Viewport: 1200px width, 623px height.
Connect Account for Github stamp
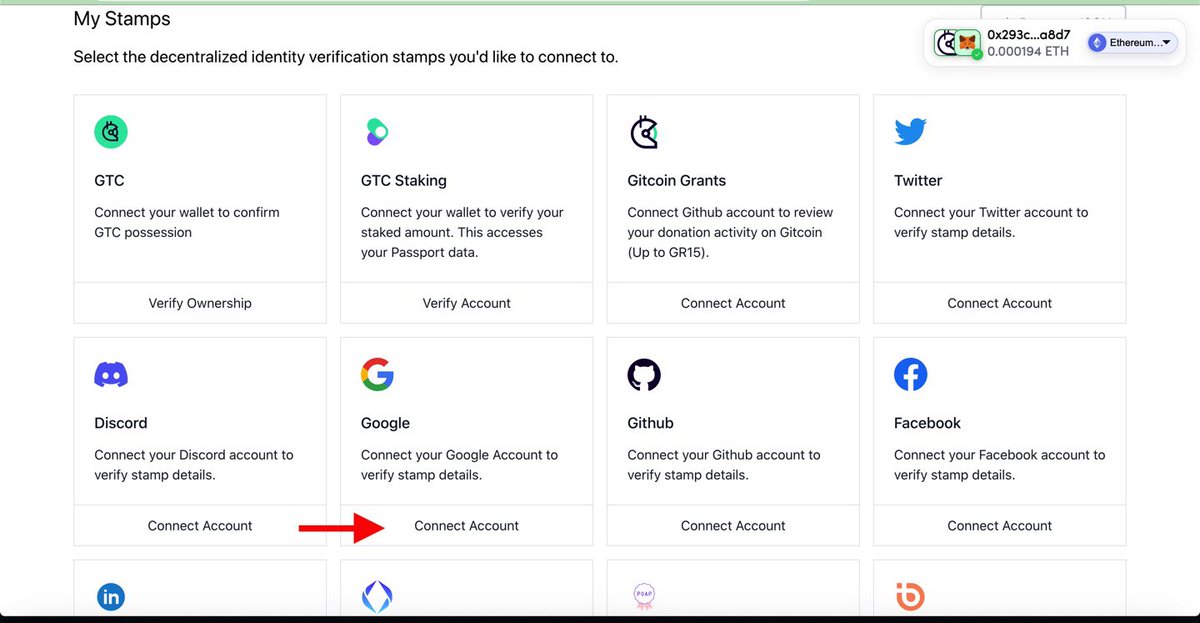click(733, 525)
